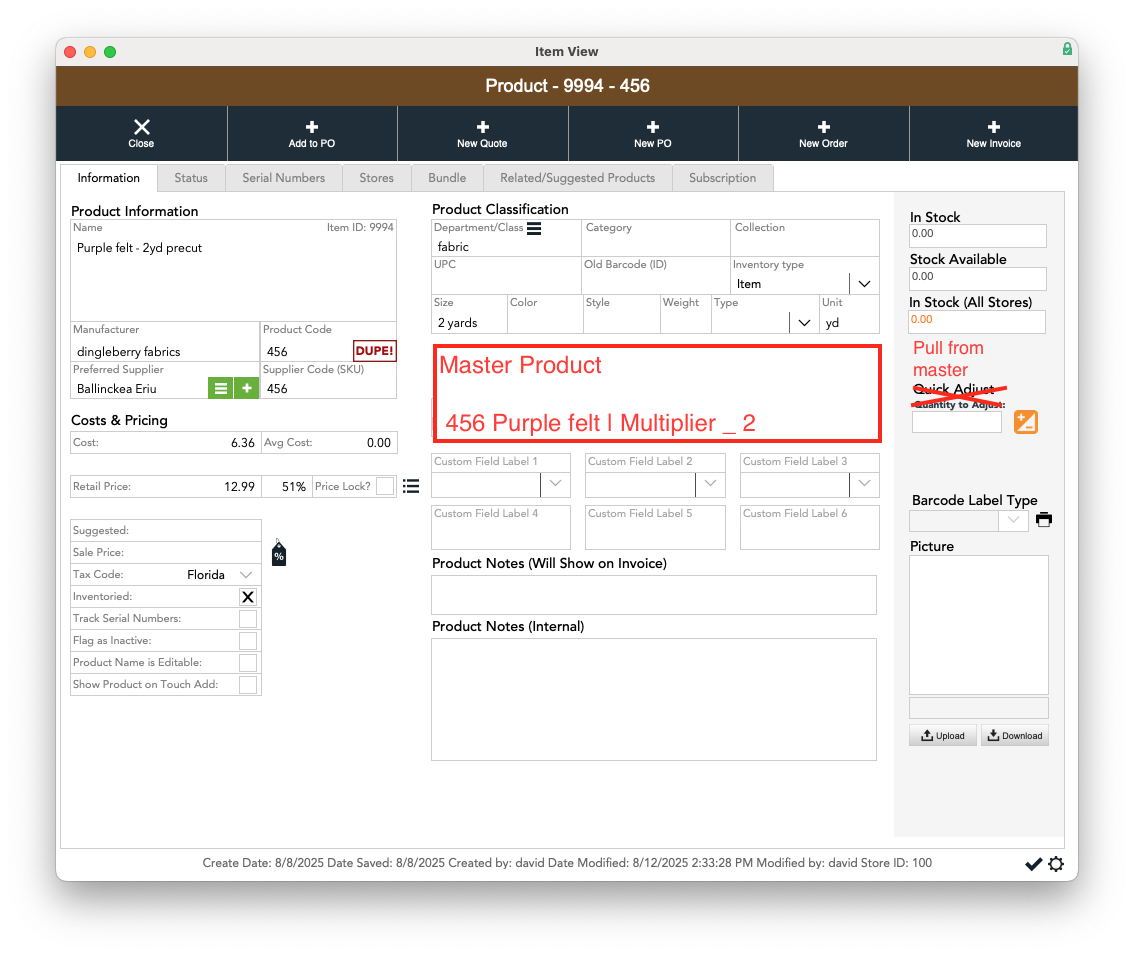This screenshot has height=955, width=1134.
Task: Open the Department/Class list icon
Action: tap(534, 229)
